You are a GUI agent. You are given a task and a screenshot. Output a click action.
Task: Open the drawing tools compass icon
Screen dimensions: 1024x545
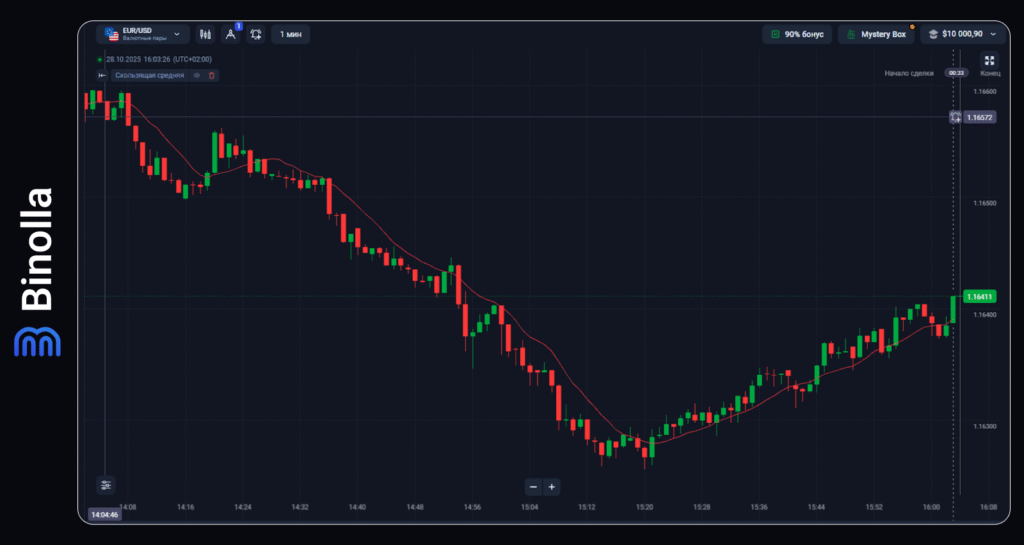pyautogui.click(x=231, y=34)
